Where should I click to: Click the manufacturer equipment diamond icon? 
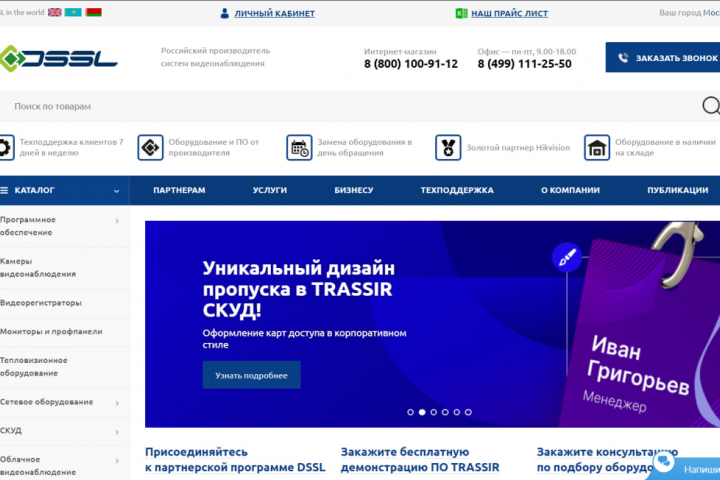point(150,147)
